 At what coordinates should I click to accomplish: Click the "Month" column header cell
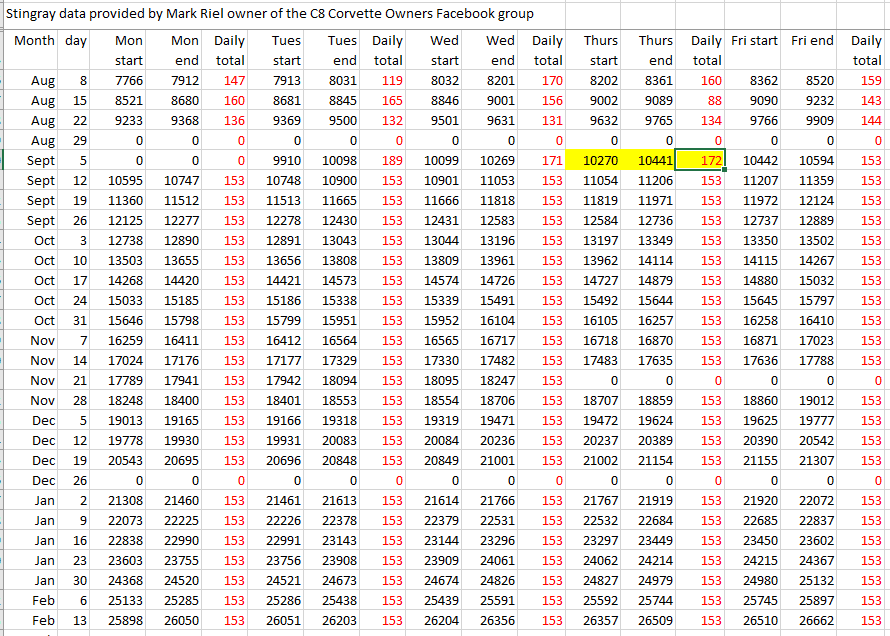click(x=34, y=41)
